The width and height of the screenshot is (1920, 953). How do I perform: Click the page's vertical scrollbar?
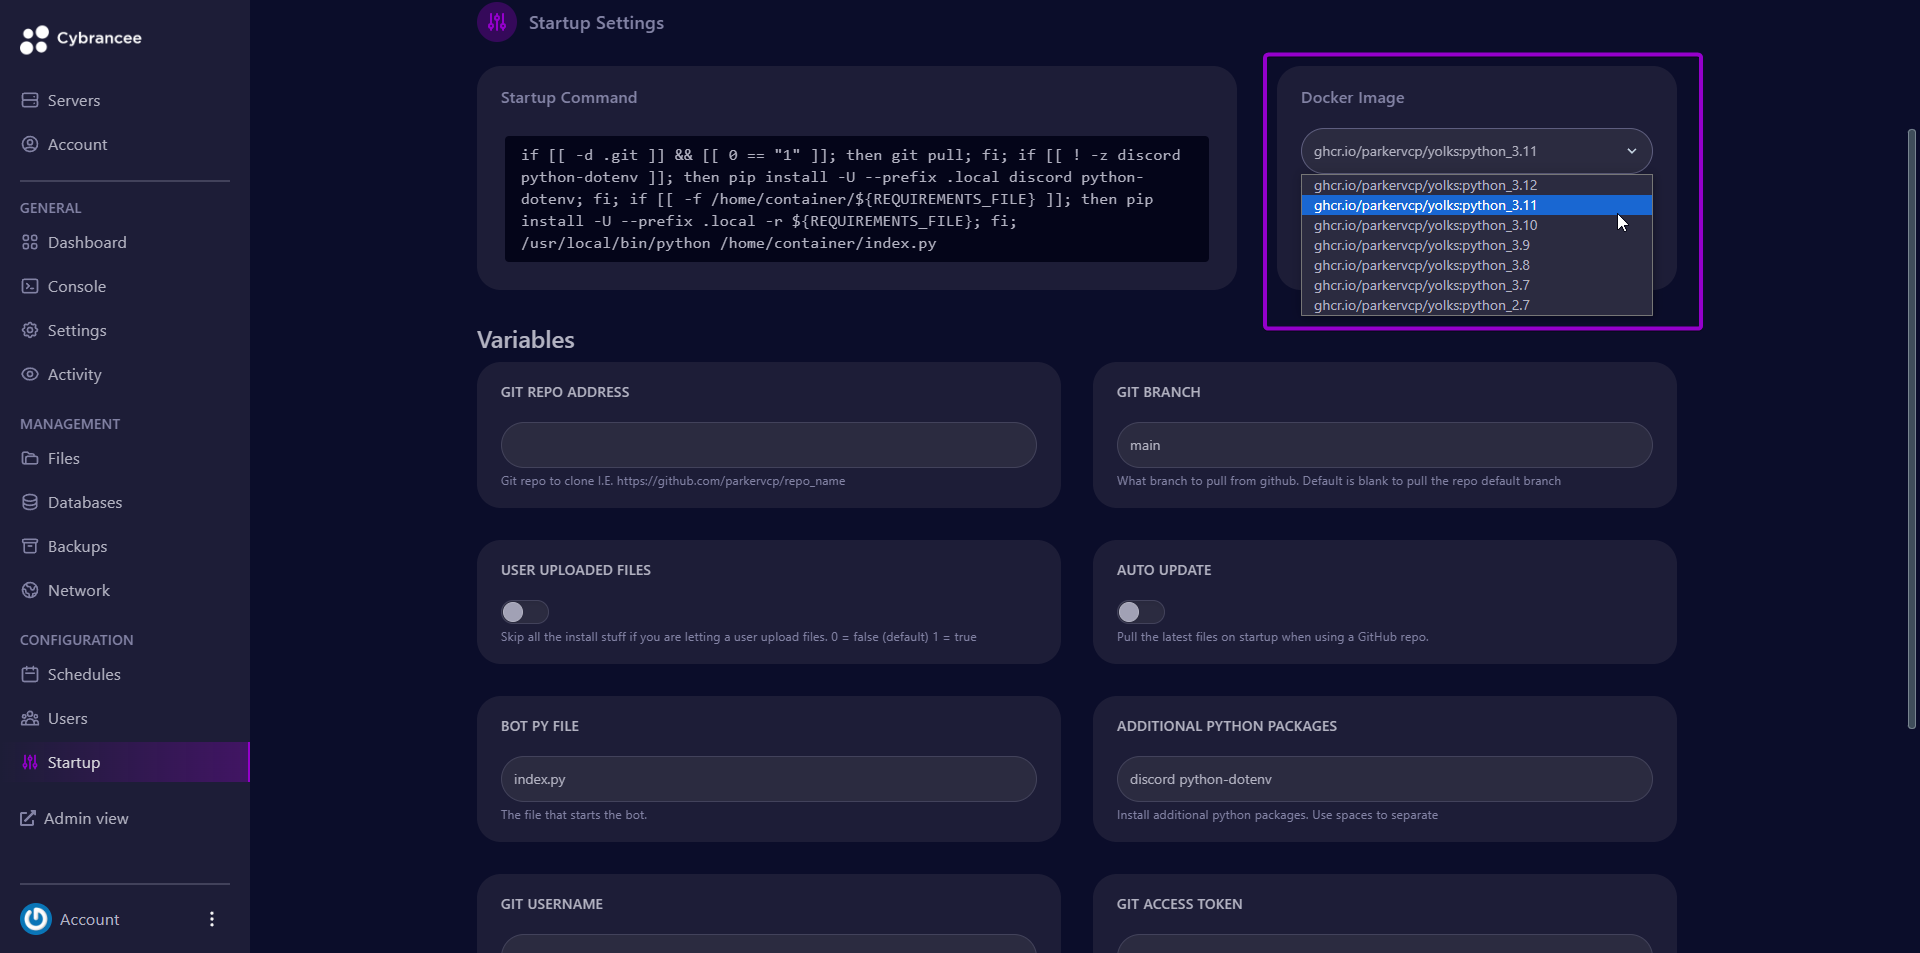pos(1911,430)
